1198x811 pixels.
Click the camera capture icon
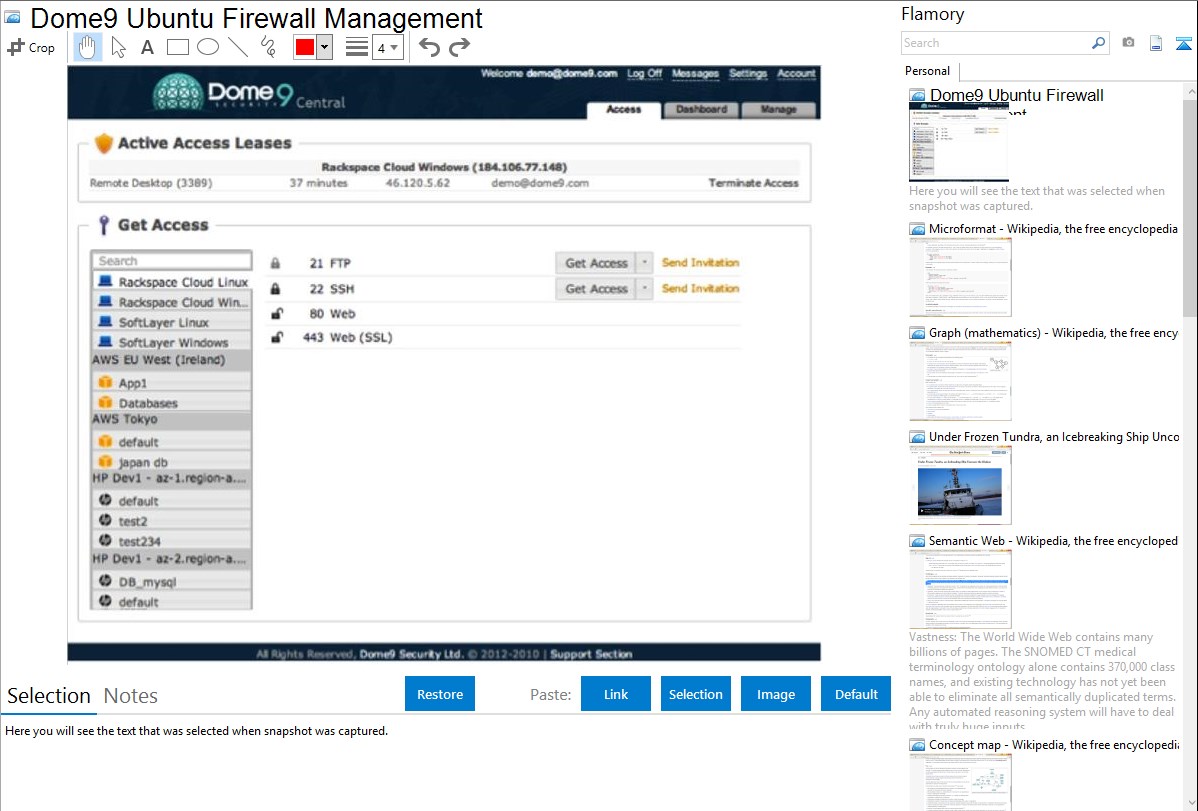pyautogui.click(x=1128, y=43)
